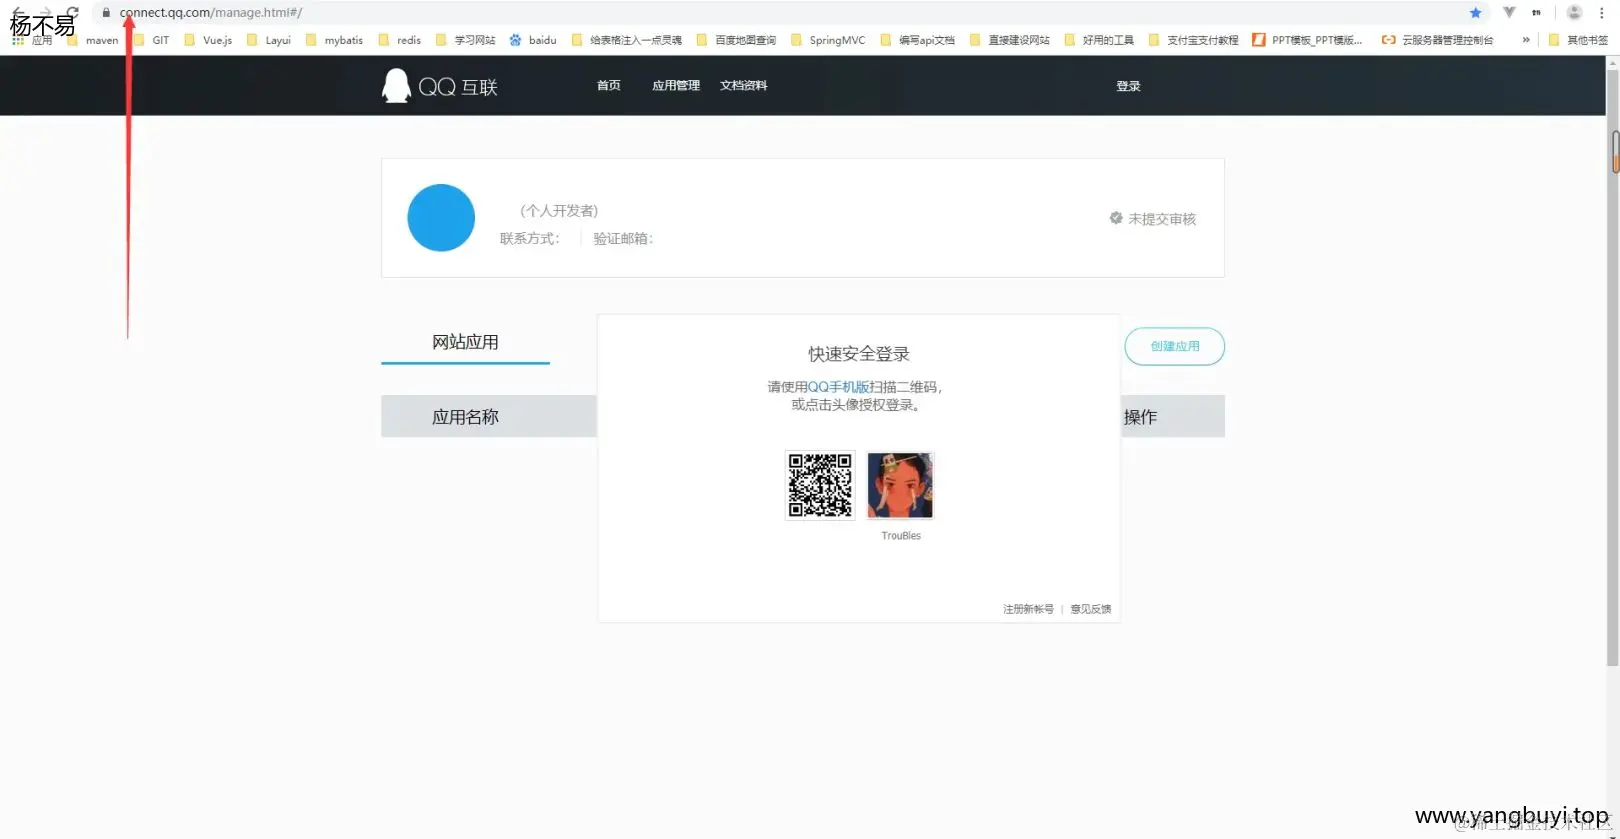Click the (个人开发者) label
This screenshot has width=1620, height=839.
click(559, 211)
